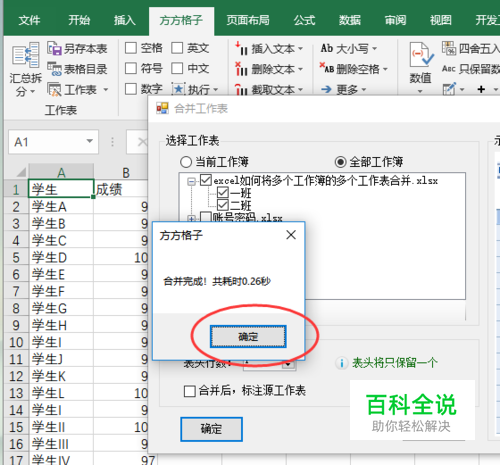
Task: Click the 删除文本 delete text icon
Action: point(241,69)
